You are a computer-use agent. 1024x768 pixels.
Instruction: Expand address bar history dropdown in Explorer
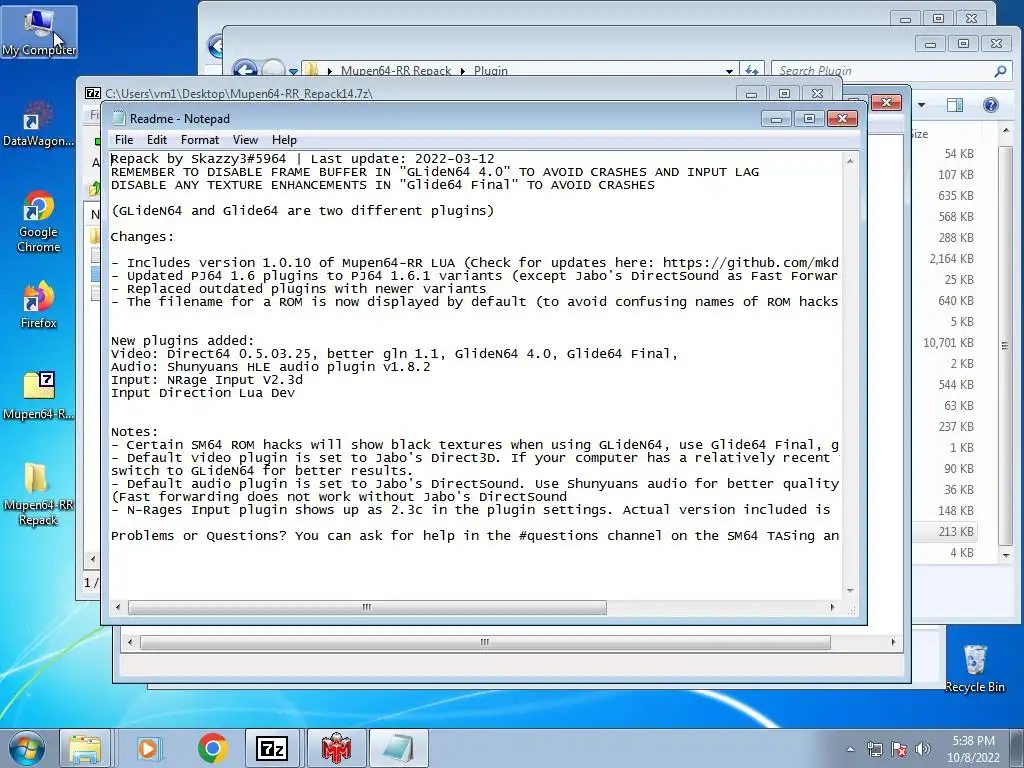(729, 71)
